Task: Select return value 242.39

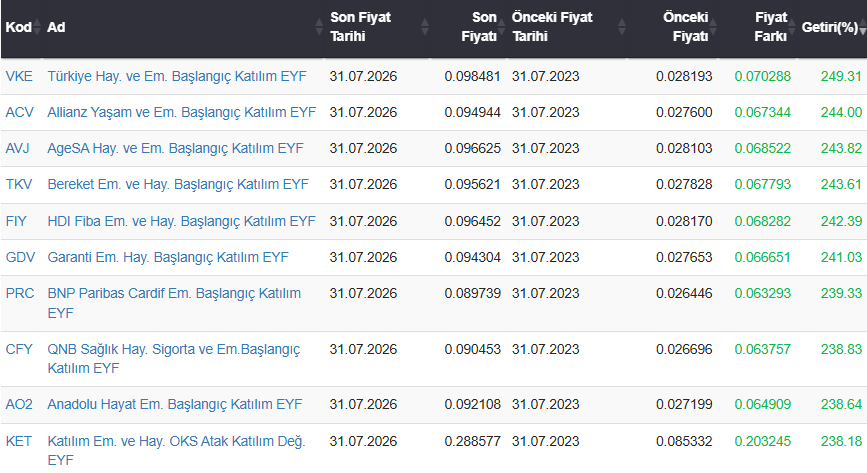Action: coord(841,221)
